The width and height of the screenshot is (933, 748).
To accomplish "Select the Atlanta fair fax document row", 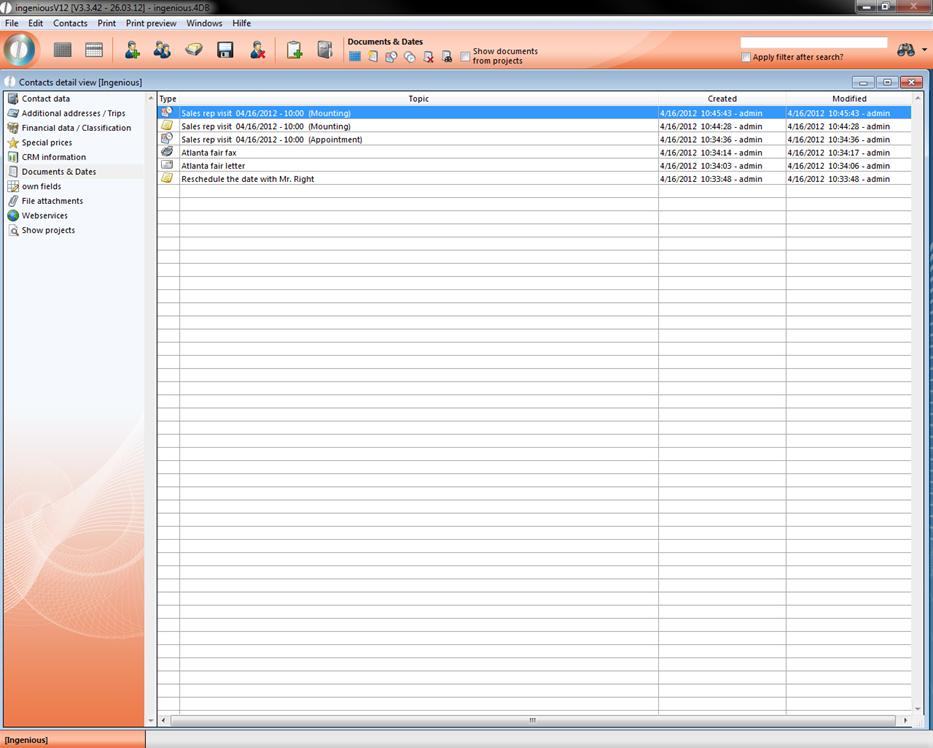I will pyautogui.click(x=209, y=153).
